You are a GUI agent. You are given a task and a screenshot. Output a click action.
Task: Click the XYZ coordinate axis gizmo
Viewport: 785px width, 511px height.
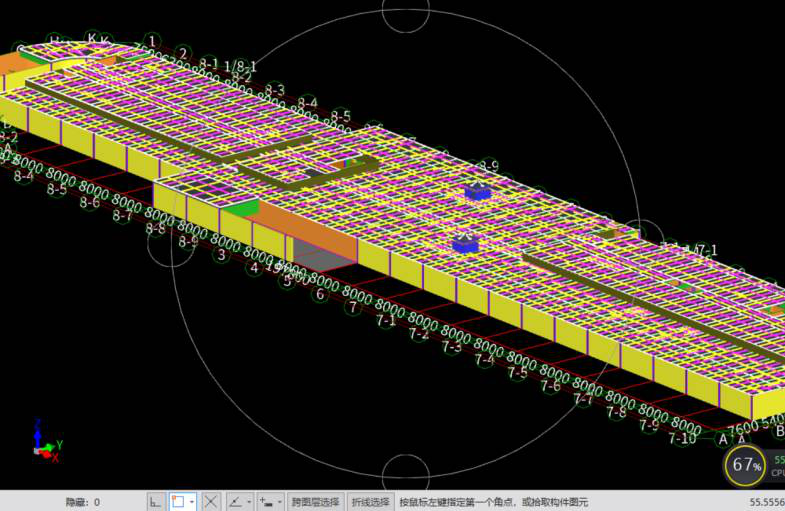[x=44, y=441]
